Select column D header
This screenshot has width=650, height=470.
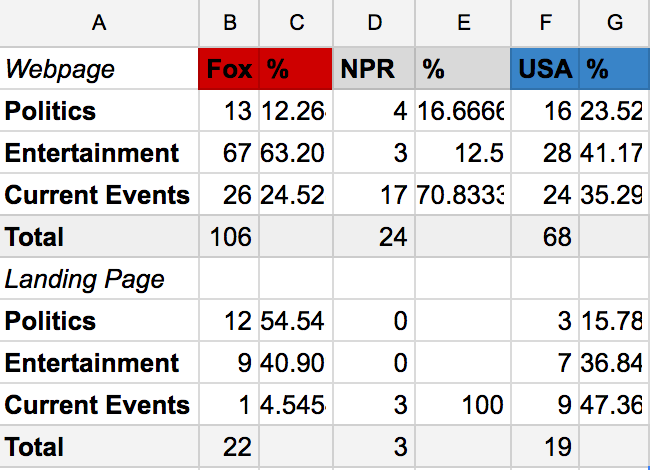[x=374, y=23]
